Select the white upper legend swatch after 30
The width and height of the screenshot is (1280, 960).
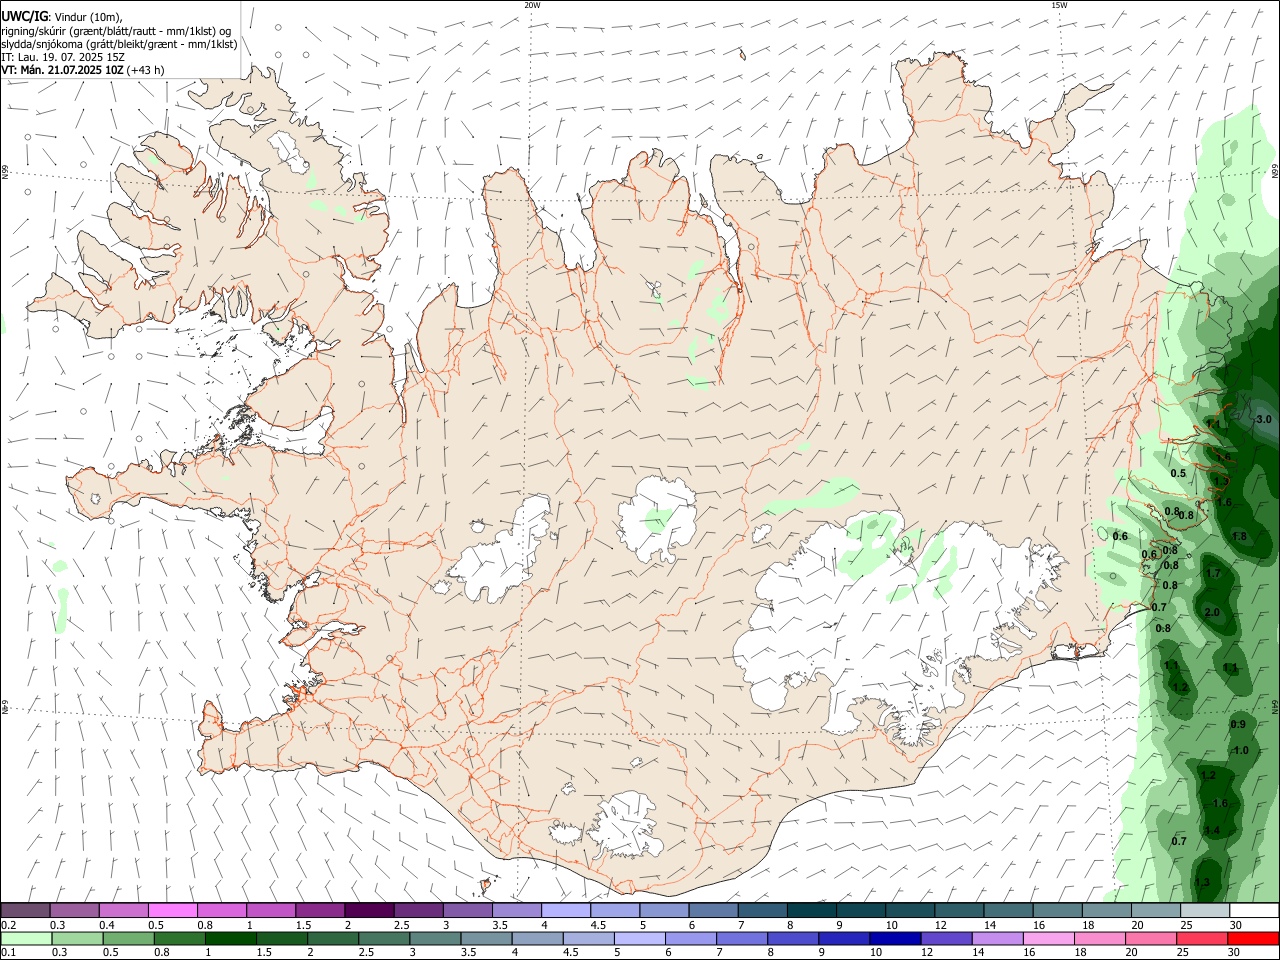(x=1253, y=910)
